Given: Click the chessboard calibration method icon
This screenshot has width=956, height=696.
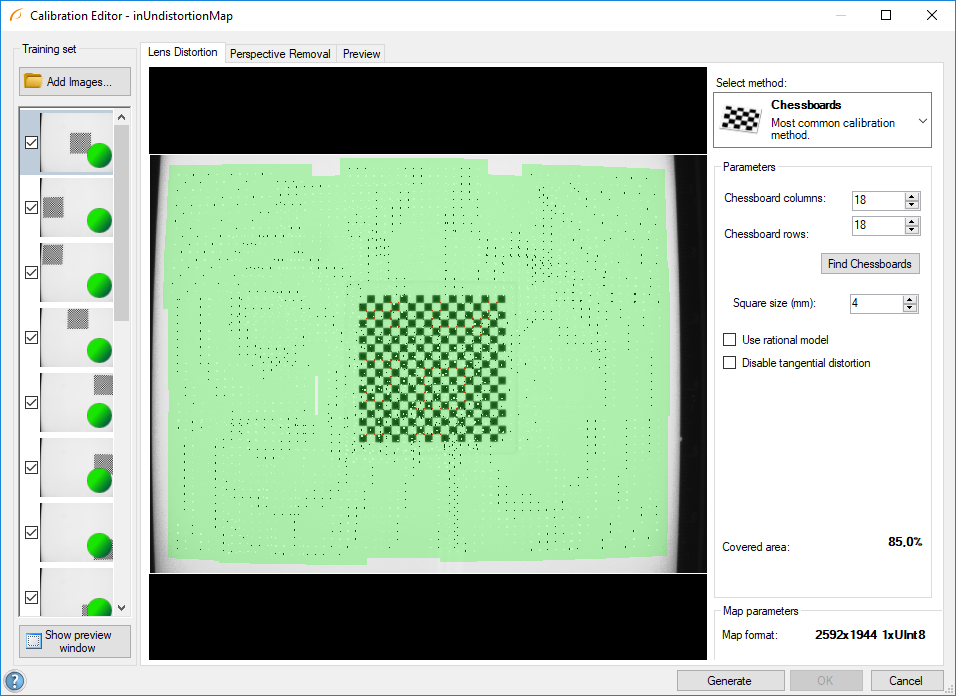Looking at the screenshot, I should point(741,119).
